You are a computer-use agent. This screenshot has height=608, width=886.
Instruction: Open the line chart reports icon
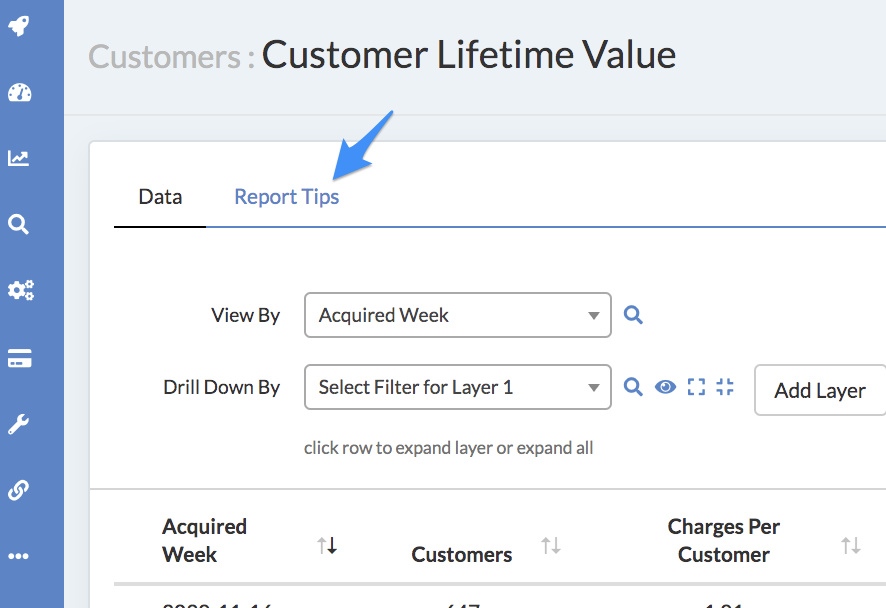19,158
